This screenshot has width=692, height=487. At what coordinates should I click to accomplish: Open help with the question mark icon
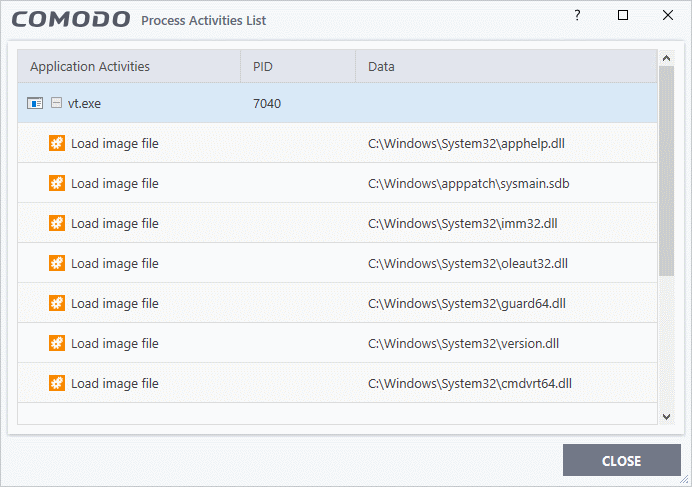(577, 15)
